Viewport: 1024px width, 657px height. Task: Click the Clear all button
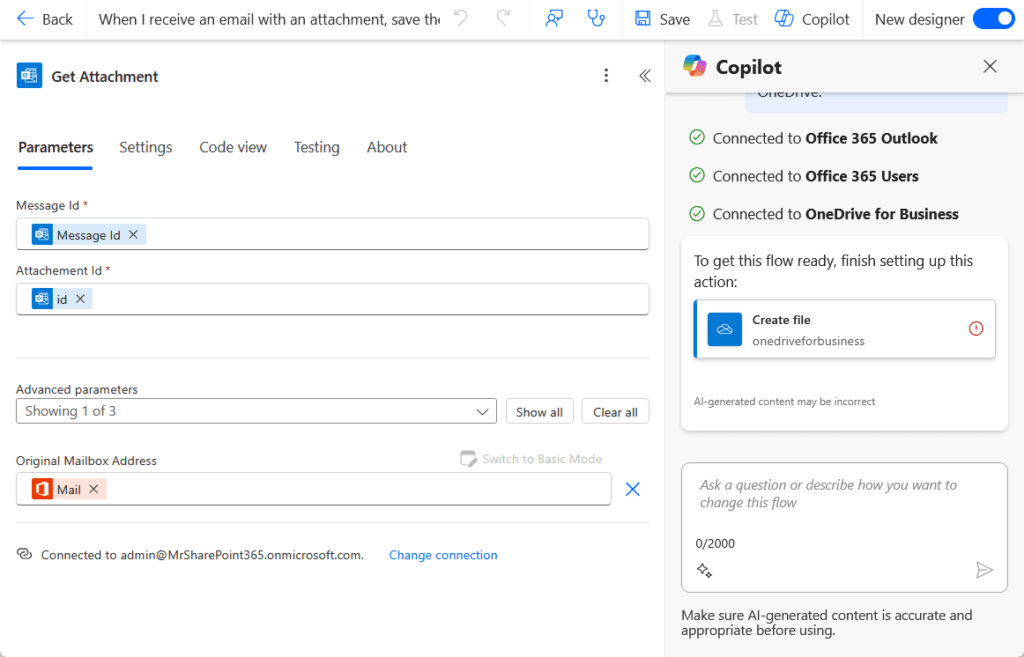[615, 411]
